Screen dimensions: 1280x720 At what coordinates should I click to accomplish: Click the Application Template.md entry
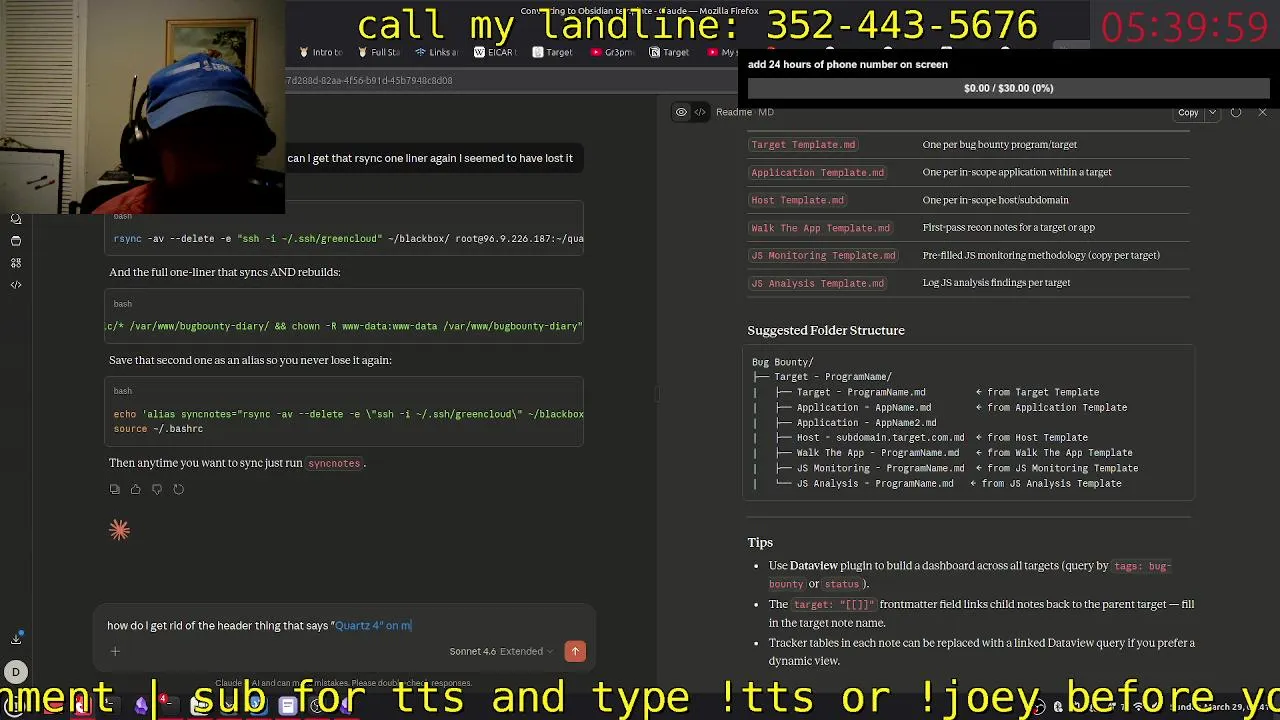pyautogui.click(x=817, y=172)
